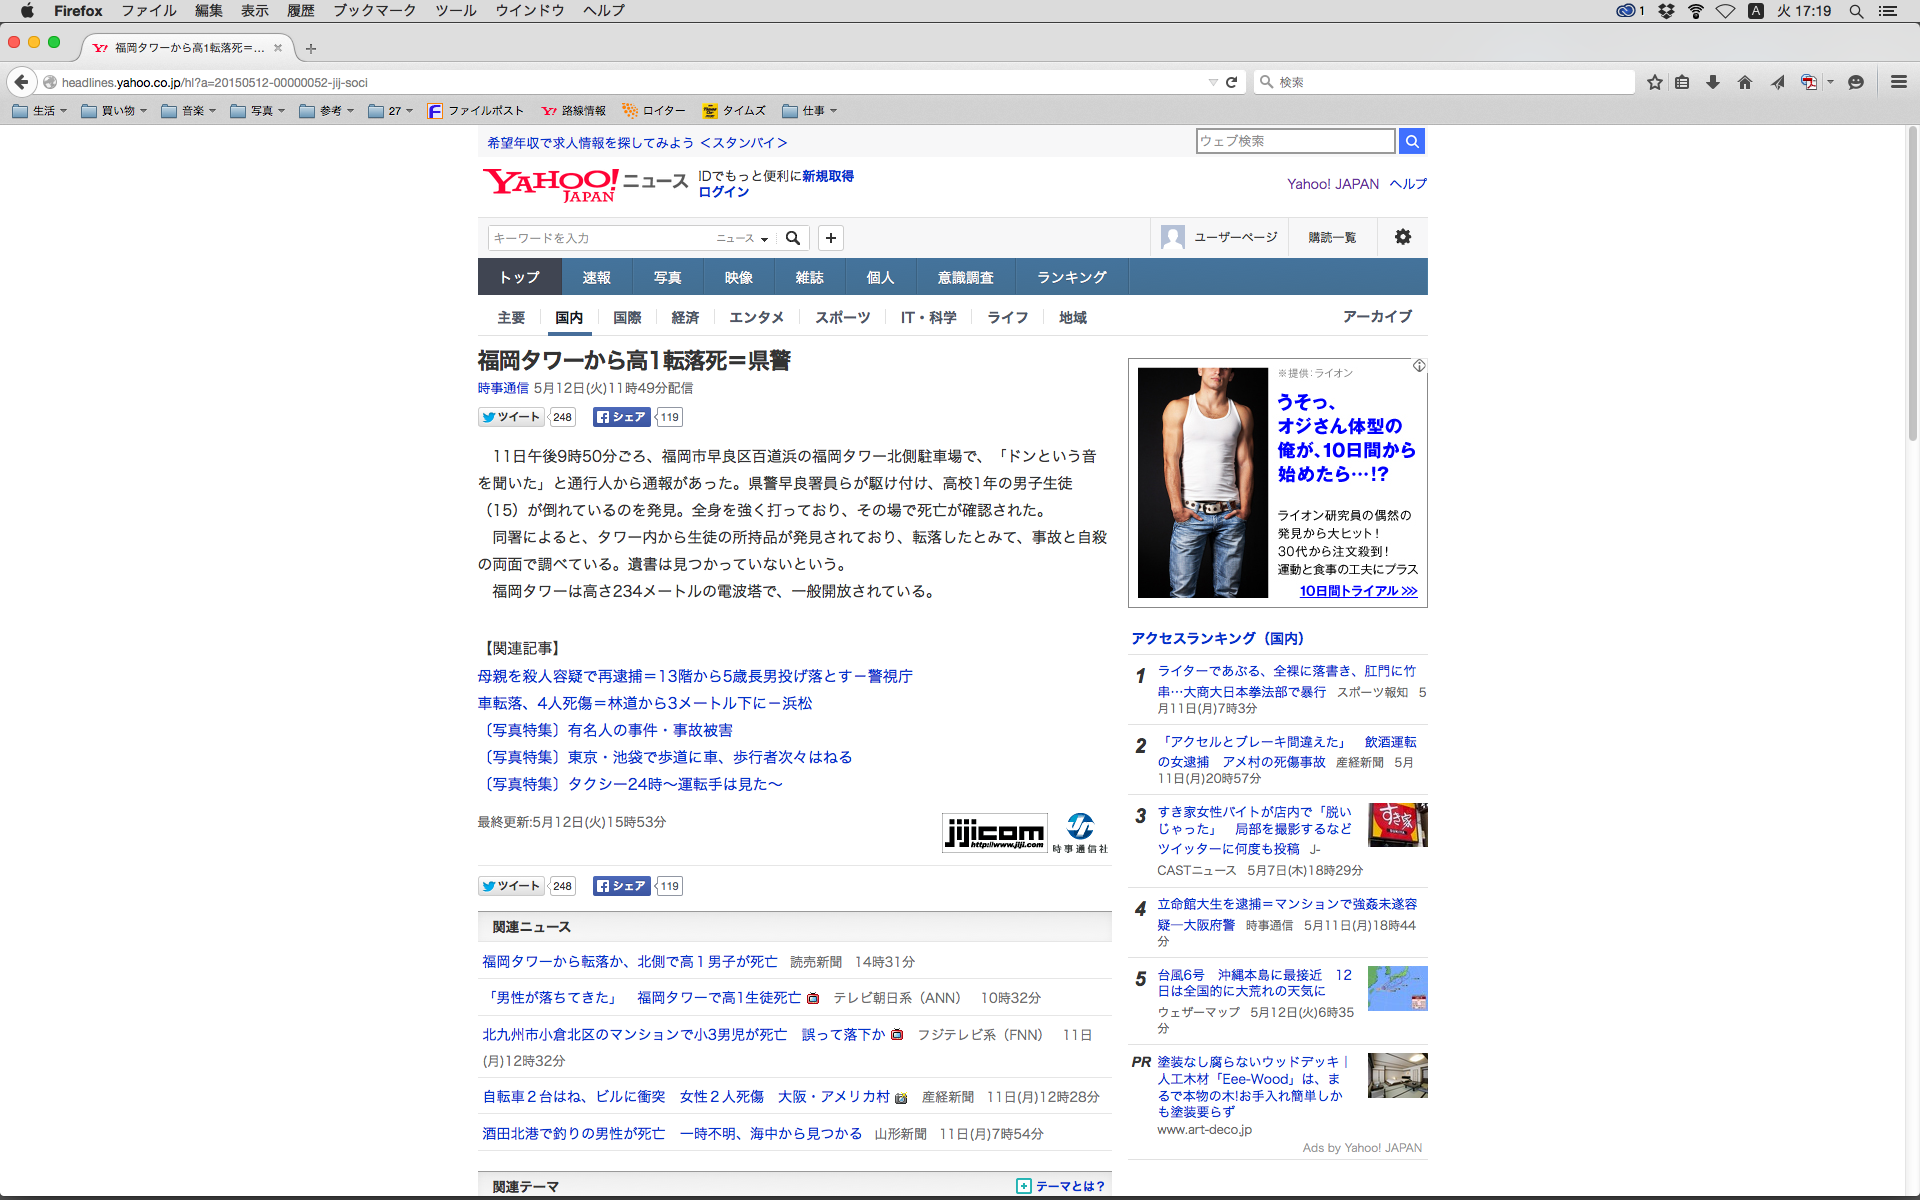Reload the page with the refresh icon
The image size is (1920, 1200).
(x=1232, y=82)
